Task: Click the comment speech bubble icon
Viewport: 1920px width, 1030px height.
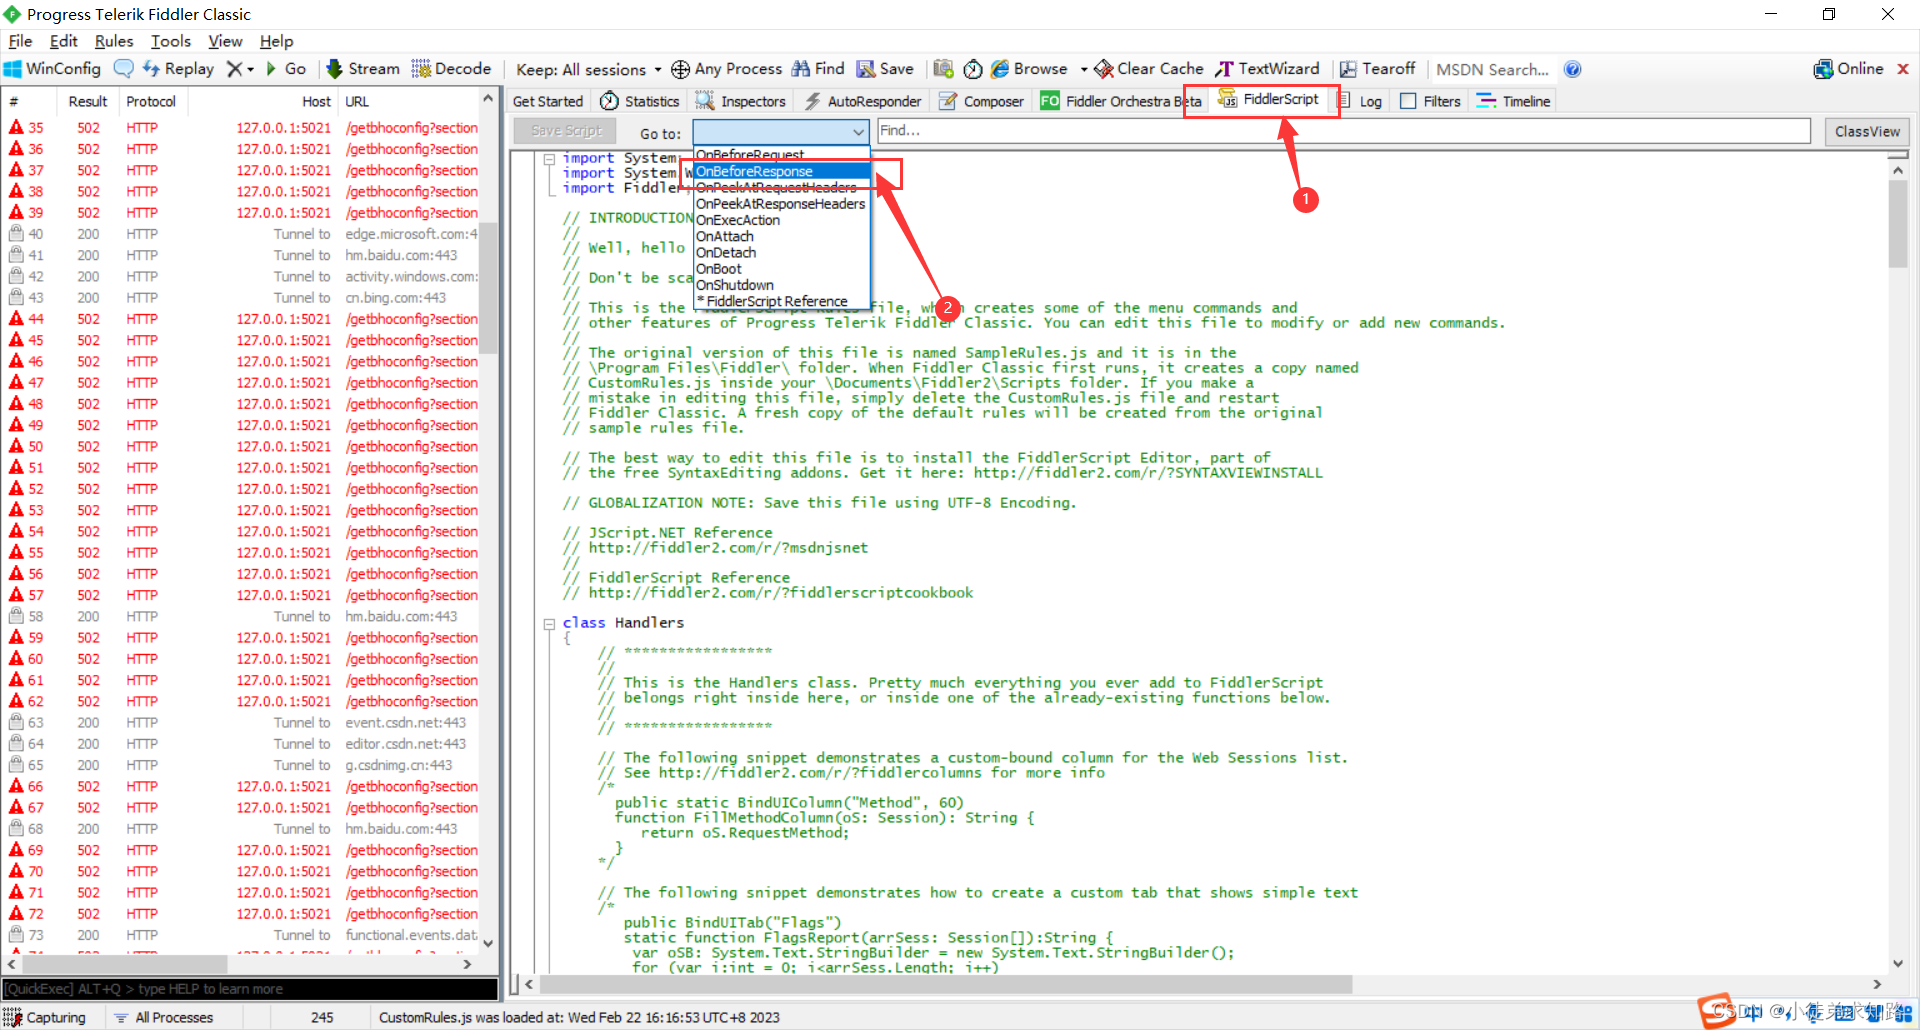Action: pyautogui.click(x=124, y=69)
